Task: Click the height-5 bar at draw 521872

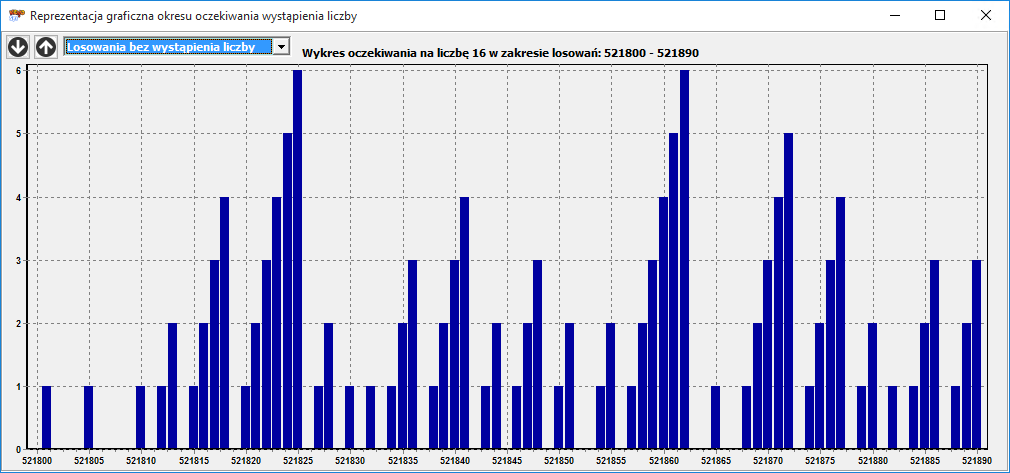Action: [x=789, y=291]
